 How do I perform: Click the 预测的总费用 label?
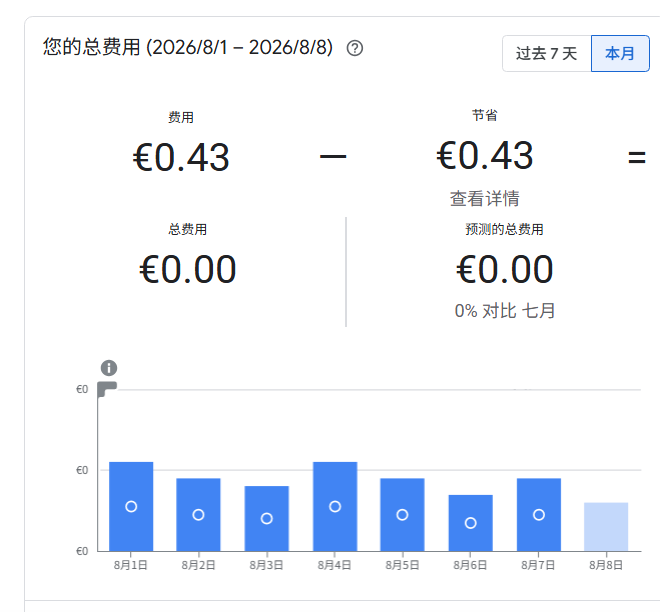point(504,229)
